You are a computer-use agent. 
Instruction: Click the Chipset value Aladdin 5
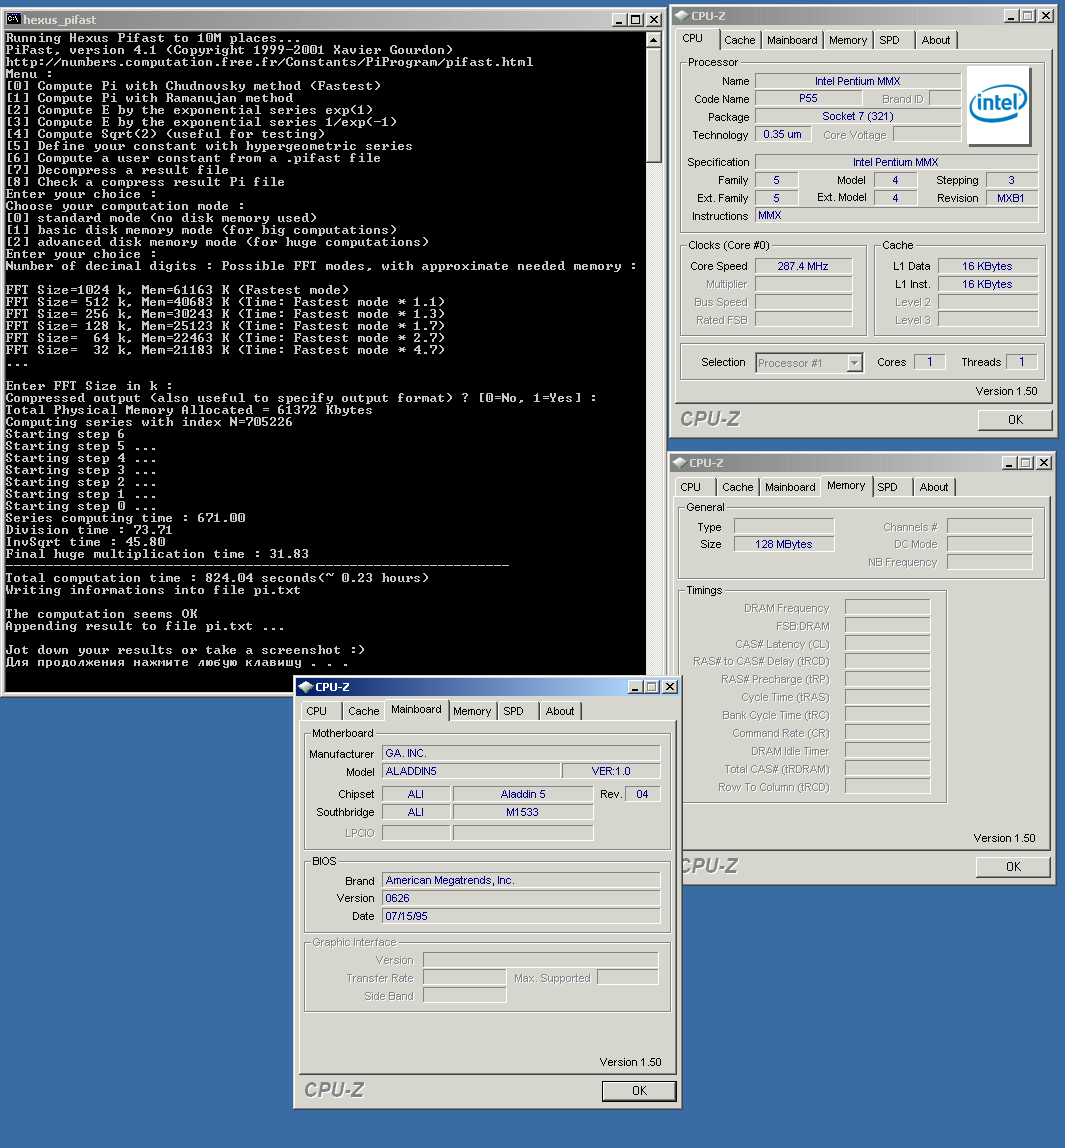[x=523, y=794]
